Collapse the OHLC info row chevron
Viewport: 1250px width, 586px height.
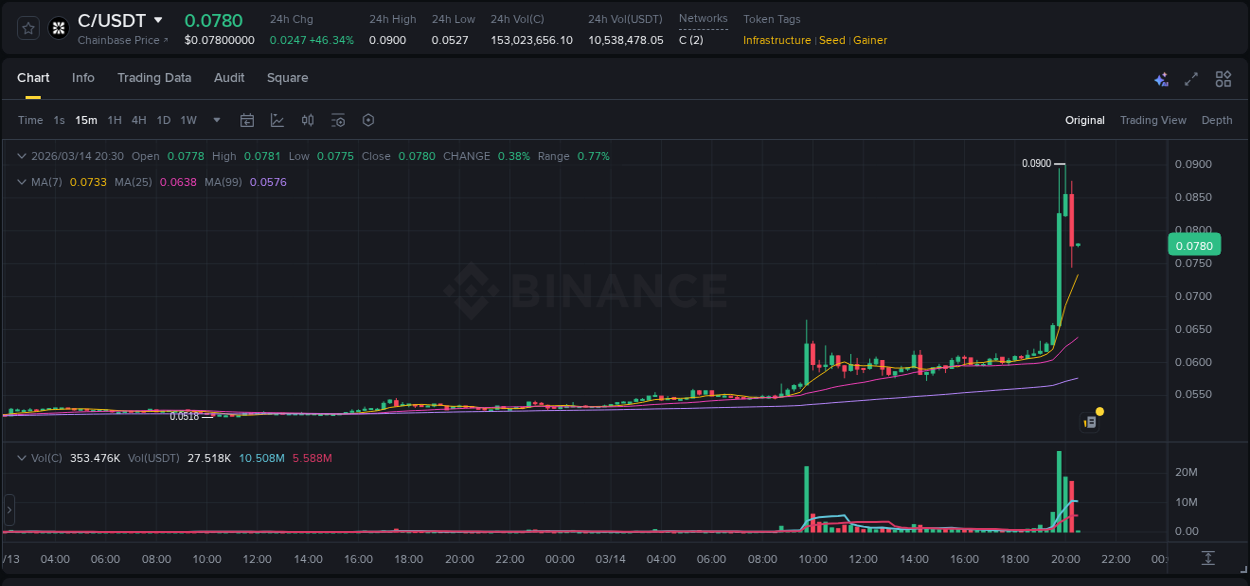click(x=21, y=156)
